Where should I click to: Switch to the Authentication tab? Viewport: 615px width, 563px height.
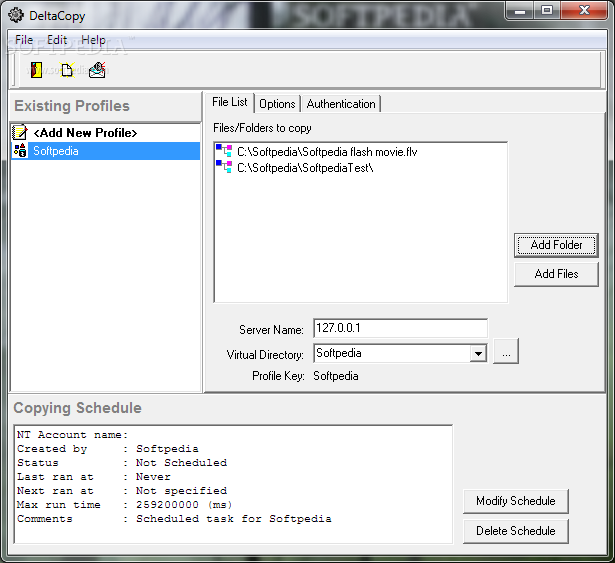point(341,104)
